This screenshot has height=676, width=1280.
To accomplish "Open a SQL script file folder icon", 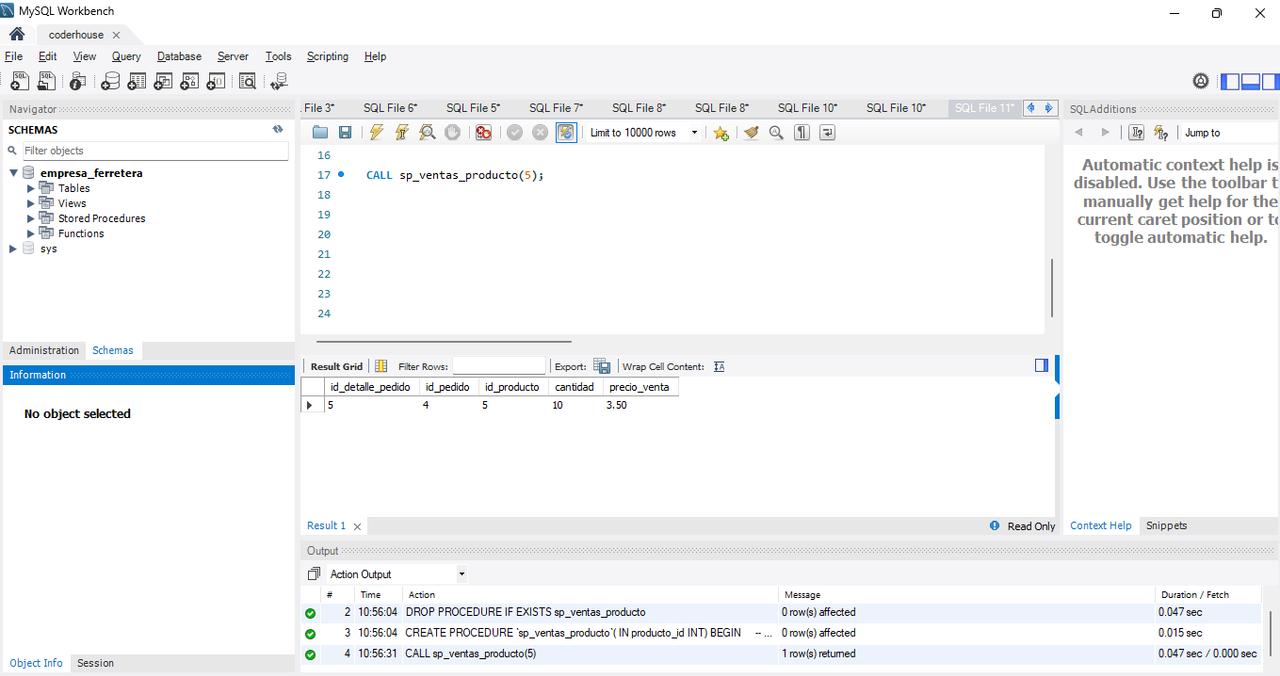I will 320,132.
